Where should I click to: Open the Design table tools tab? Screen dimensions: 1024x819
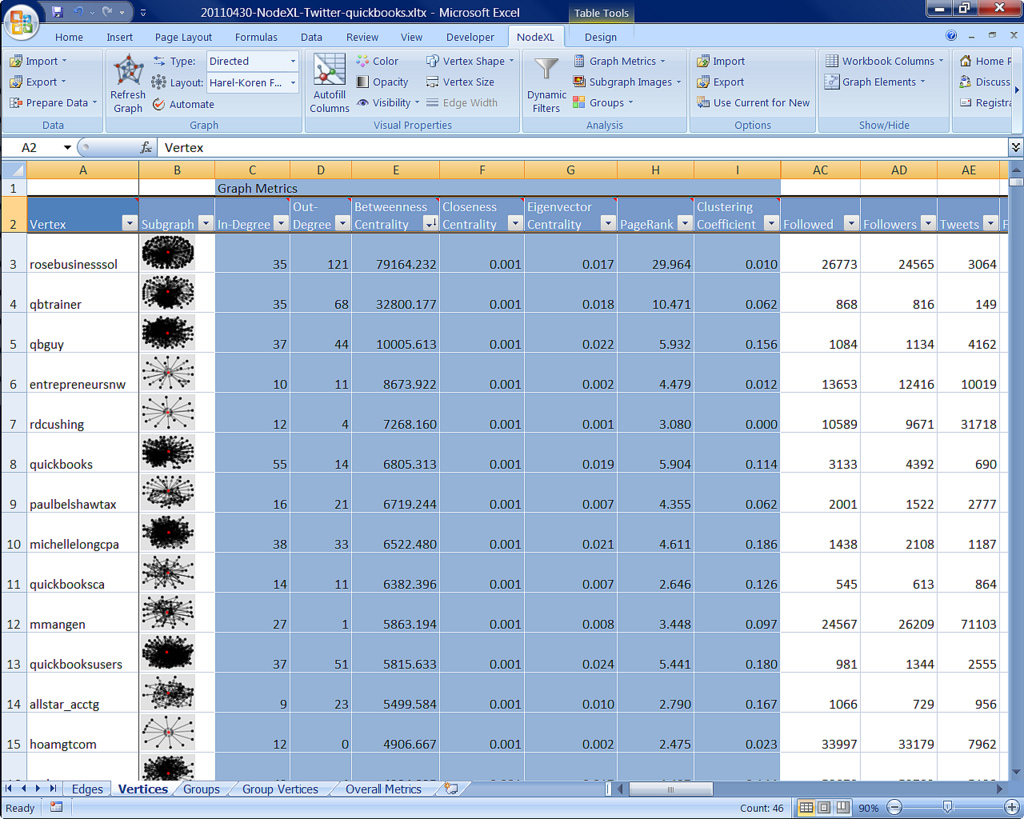(x=600, y=37)
